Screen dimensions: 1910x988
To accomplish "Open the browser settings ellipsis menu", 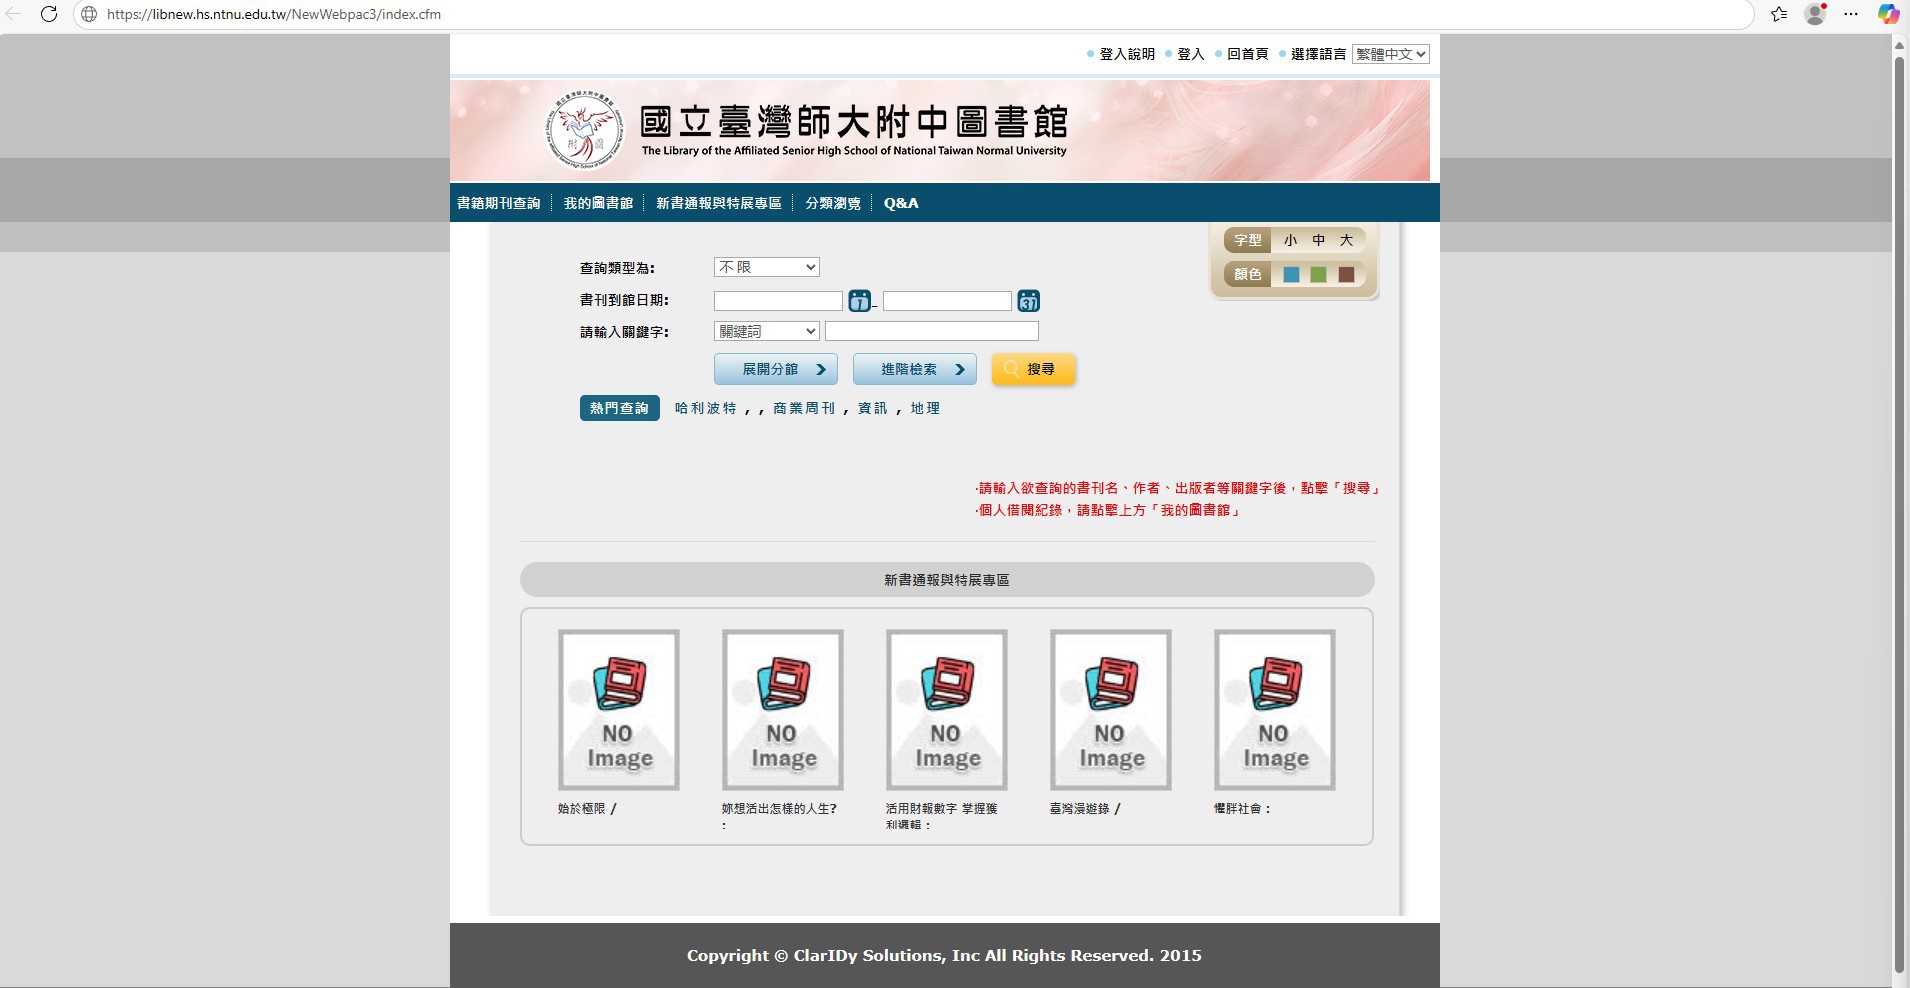I will (x=1851, y=14).
